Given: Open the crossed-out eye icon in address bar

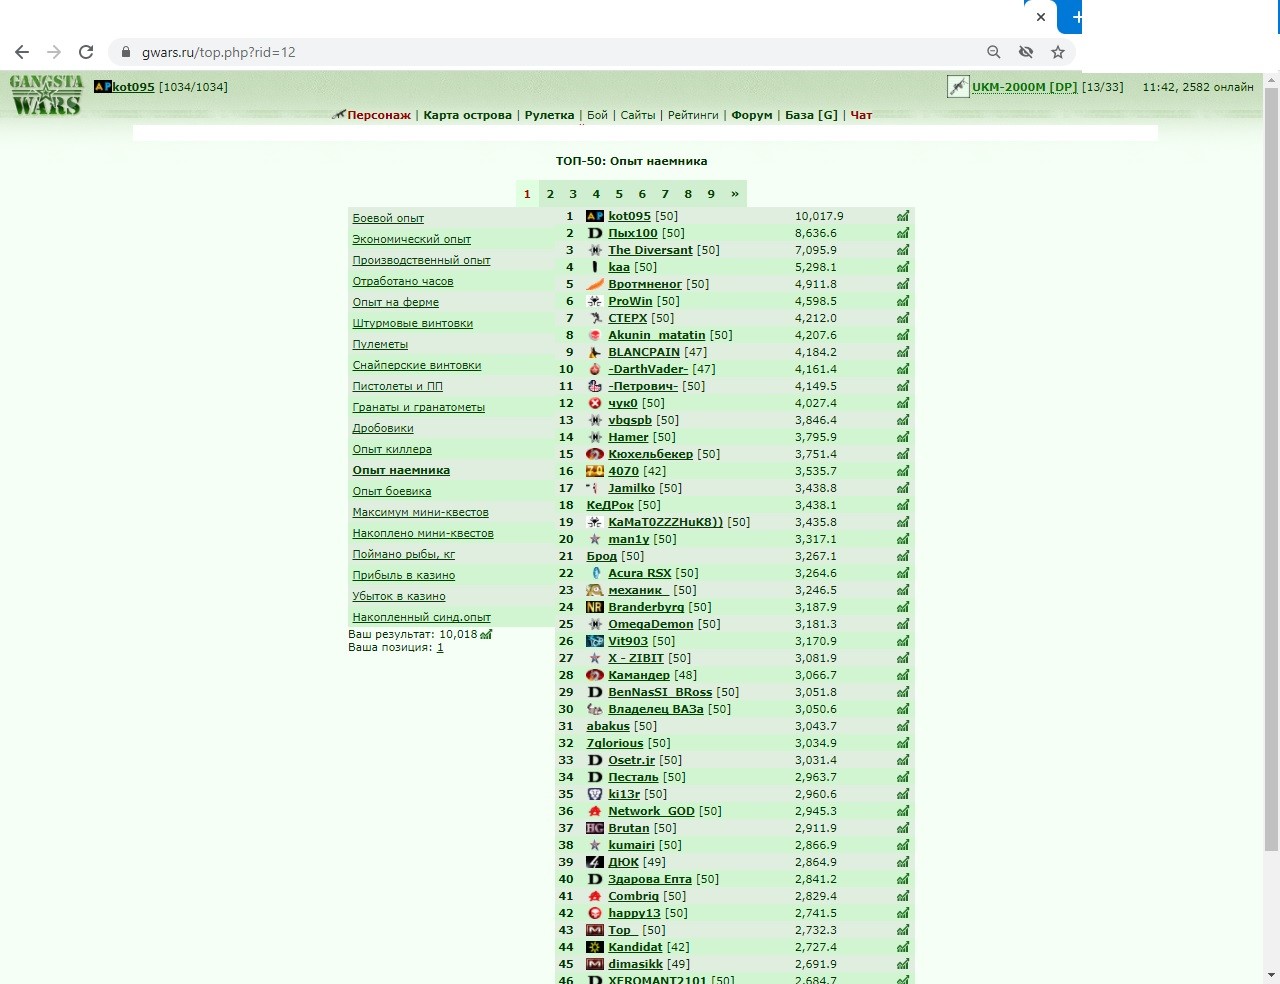Looking at the screenshot, I should (1026, 52).
